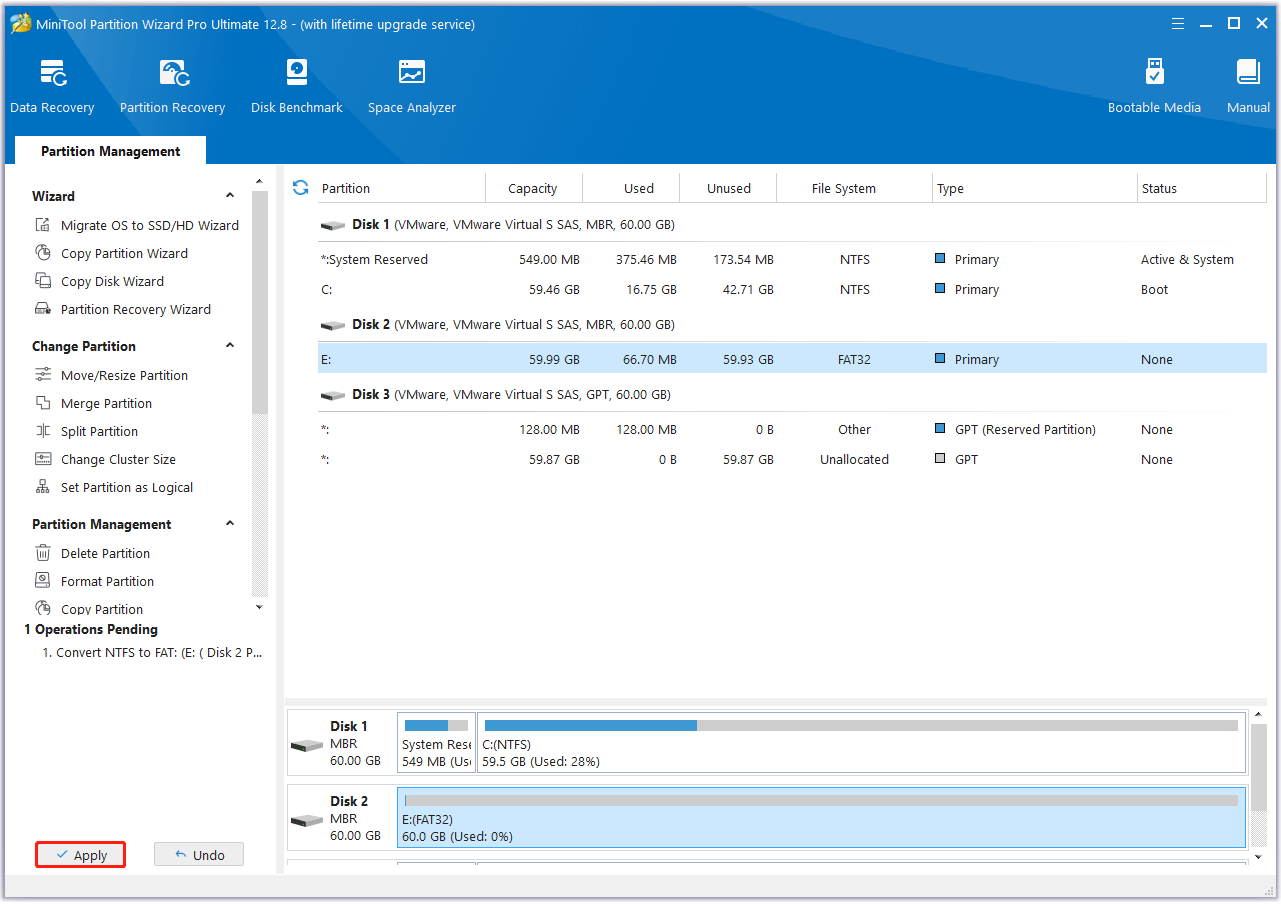This screenshot has height=904, width=1281.
Task: Apply the pending operations
Action: pyautogui.click(x=81, y=855)
